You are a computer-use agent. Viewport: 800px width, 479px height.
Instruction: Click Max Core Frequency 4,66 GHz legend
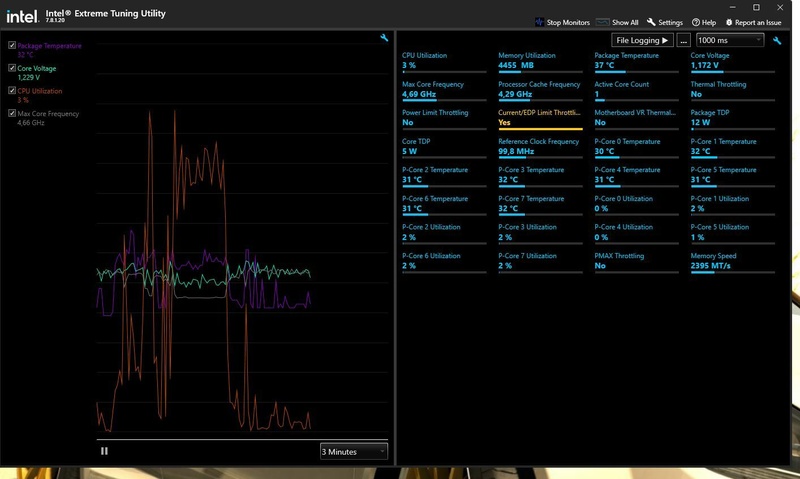[x=48, y=118]
